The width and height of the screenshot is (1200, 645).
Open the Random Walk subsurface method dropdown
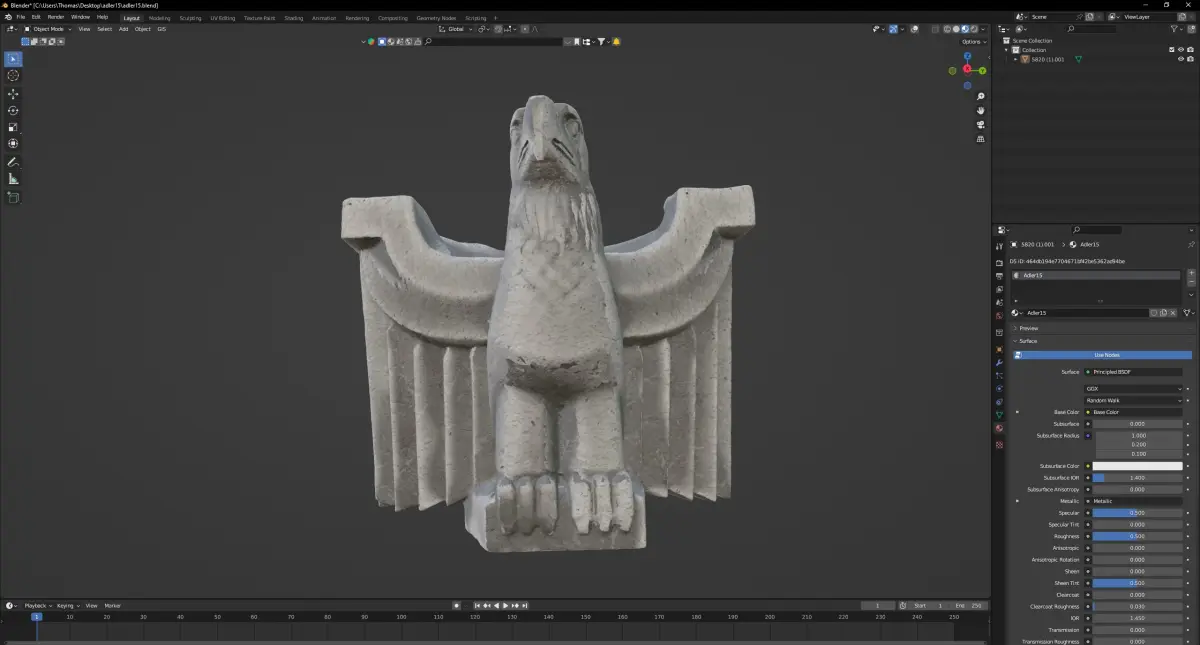coord(1134,400)
